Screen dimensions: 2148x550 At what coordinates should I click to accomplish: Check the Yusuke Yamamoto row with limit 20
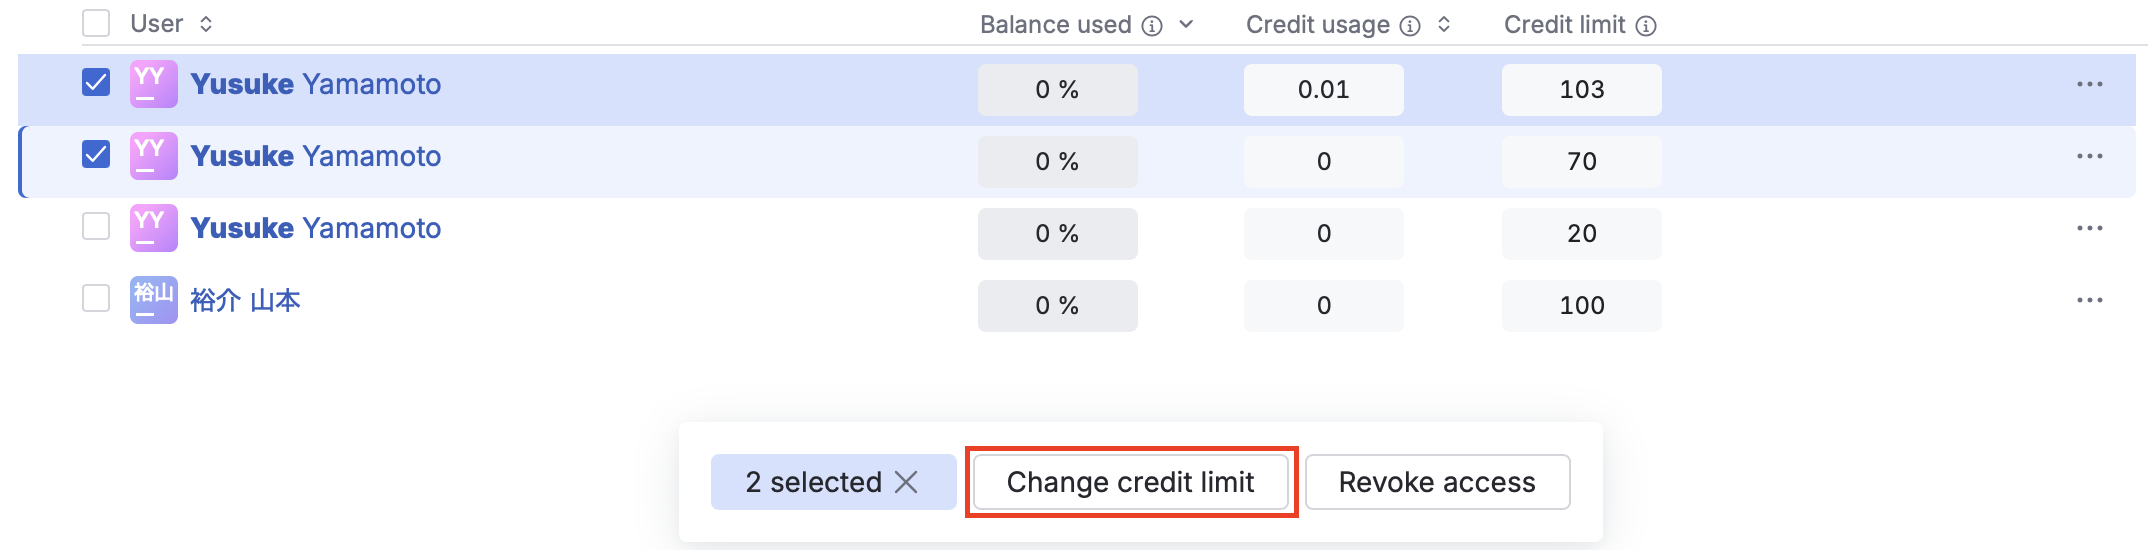[96, 226]
